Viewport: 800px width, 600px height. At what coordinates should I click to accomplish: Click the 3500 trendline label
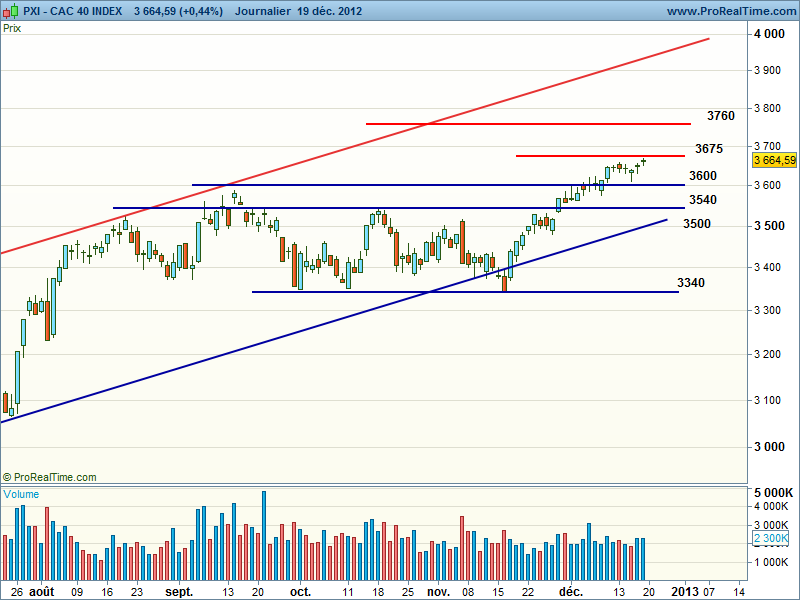pos(697,224)
